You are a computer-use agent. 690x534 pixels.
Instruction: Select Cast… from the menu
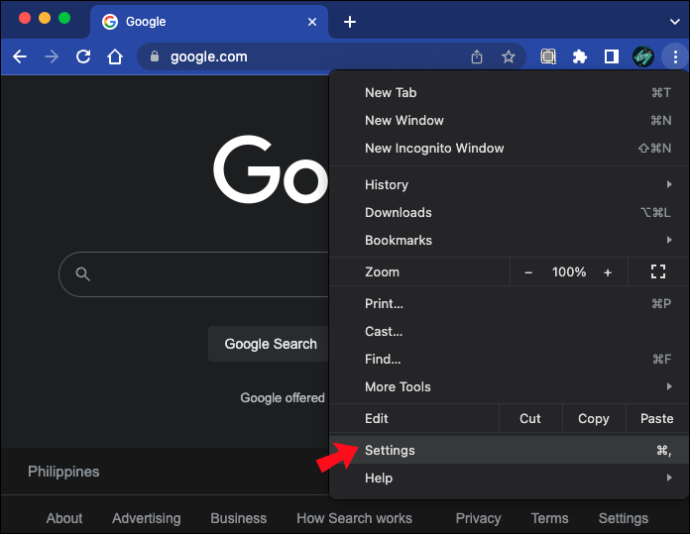(x=509, y=331)
